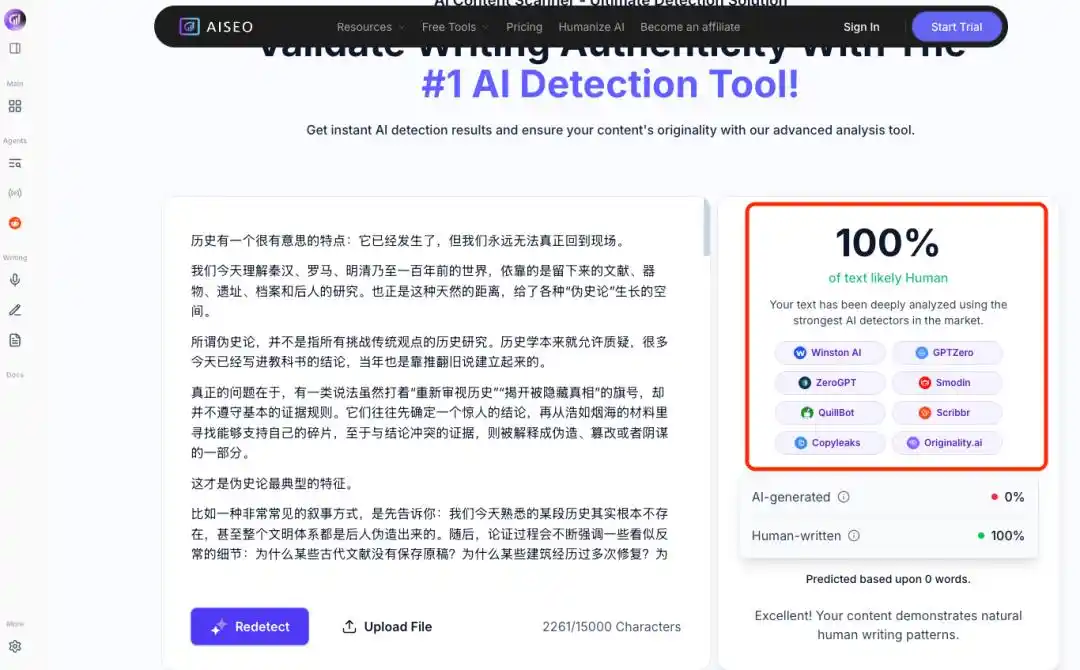Viewport: 1080px width, 670px height.
Task: Click the 100% of text likely Human score
Action: coord(888,255)
